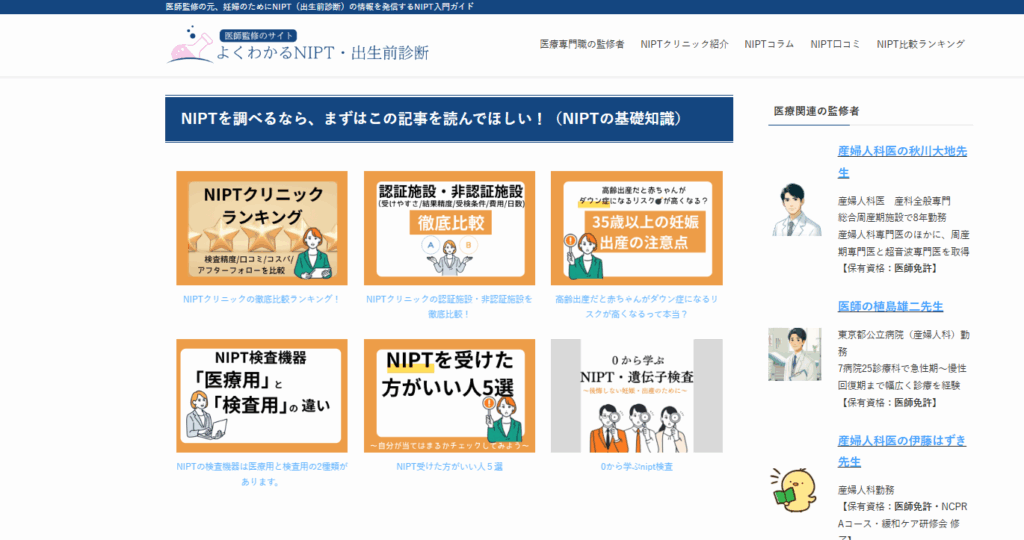Open NIPT比較ランキング menu item
Screen dimensions: 1024x540
[921, 44]
